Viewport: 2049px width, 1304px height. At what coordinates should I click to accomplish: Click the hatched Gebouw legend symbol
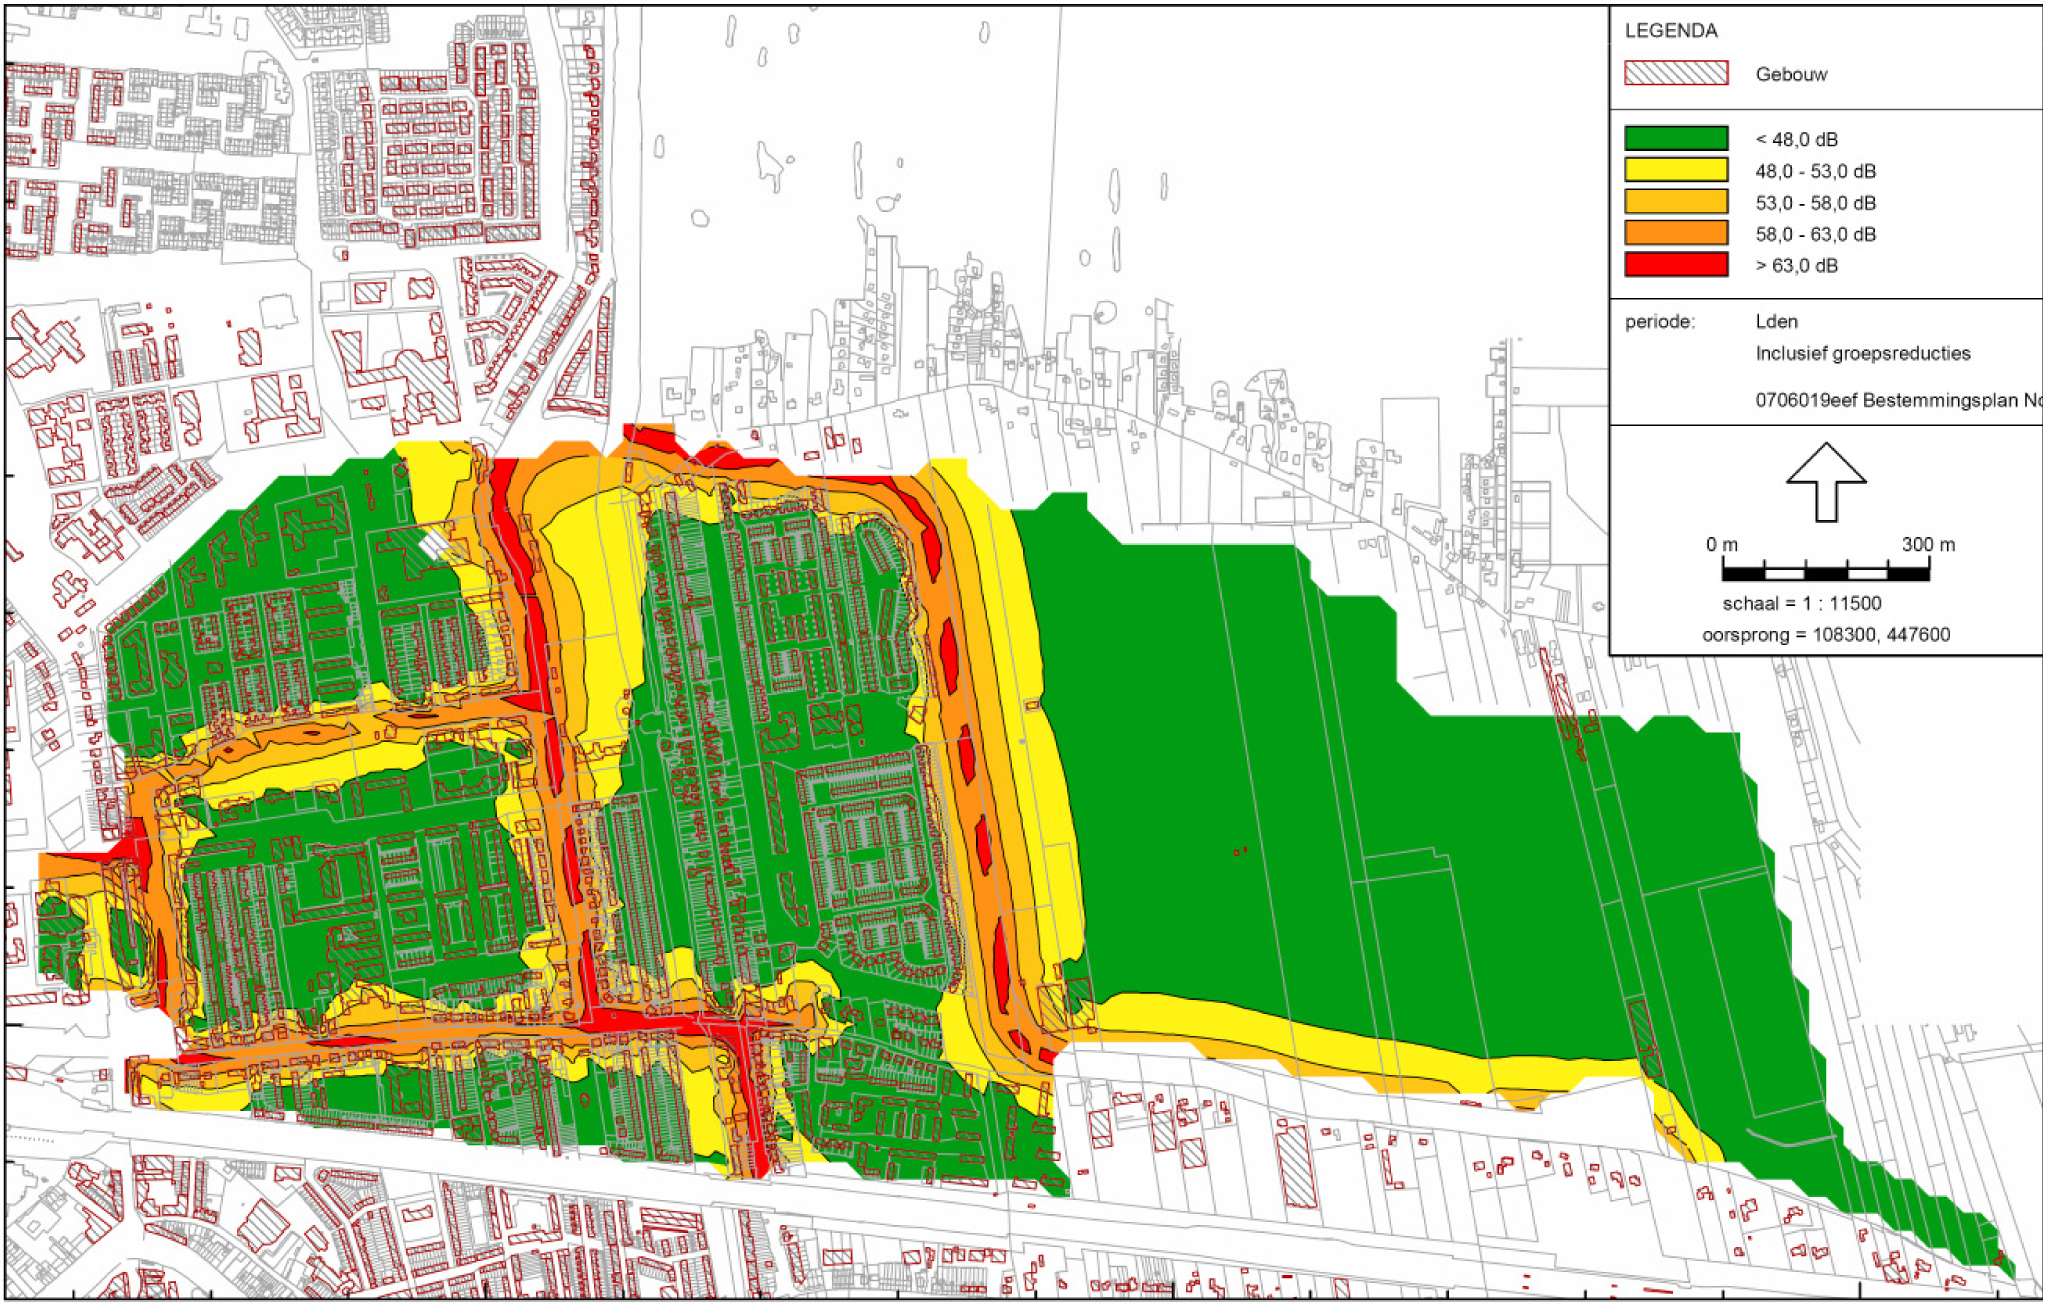coord(1676,73)
